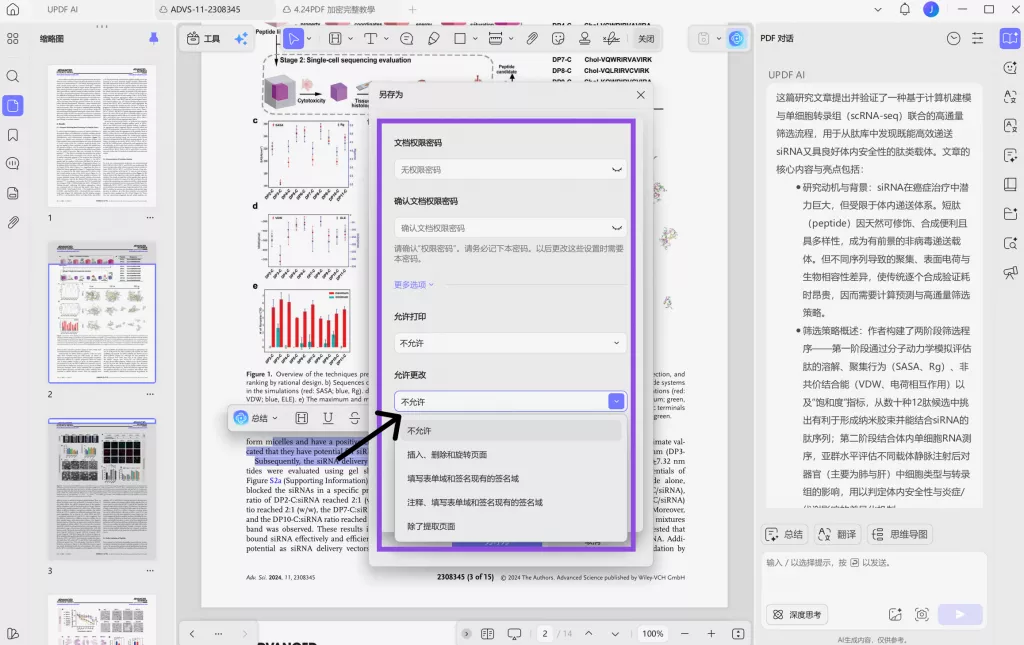Close the 另存为 dialog with X
1024x645 pixels.
[641, 95]
